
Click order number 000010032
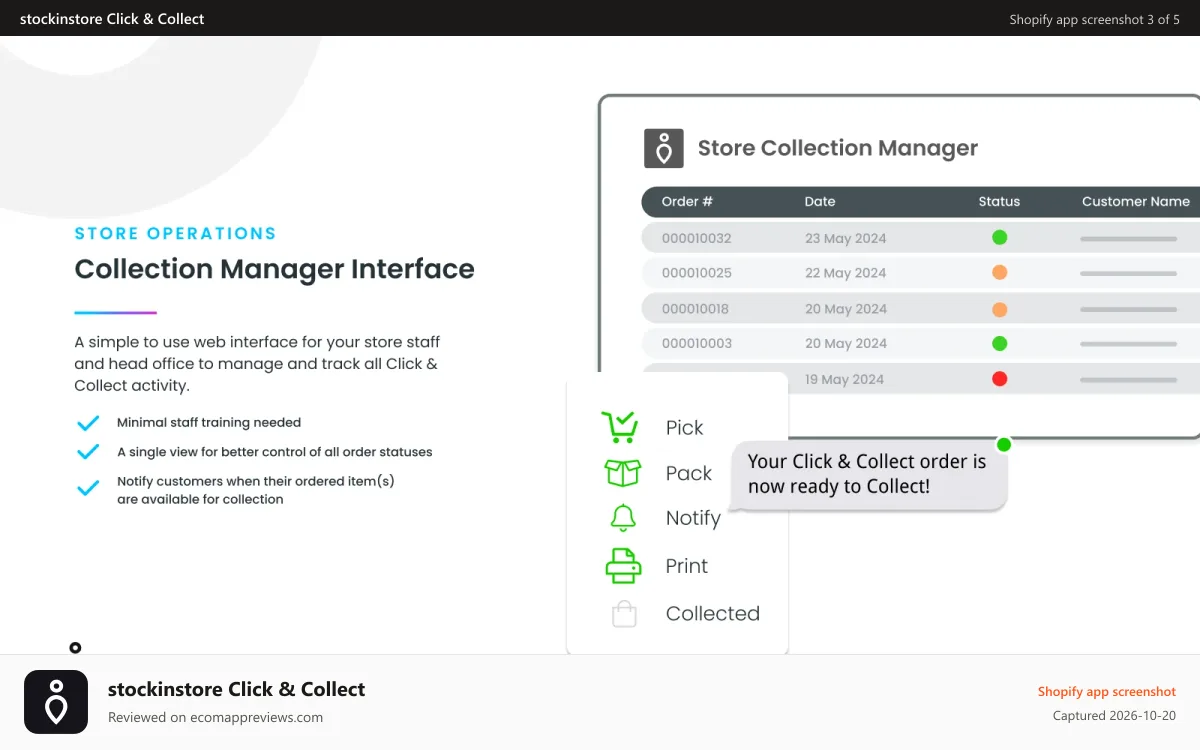click(x=697, y=238)
